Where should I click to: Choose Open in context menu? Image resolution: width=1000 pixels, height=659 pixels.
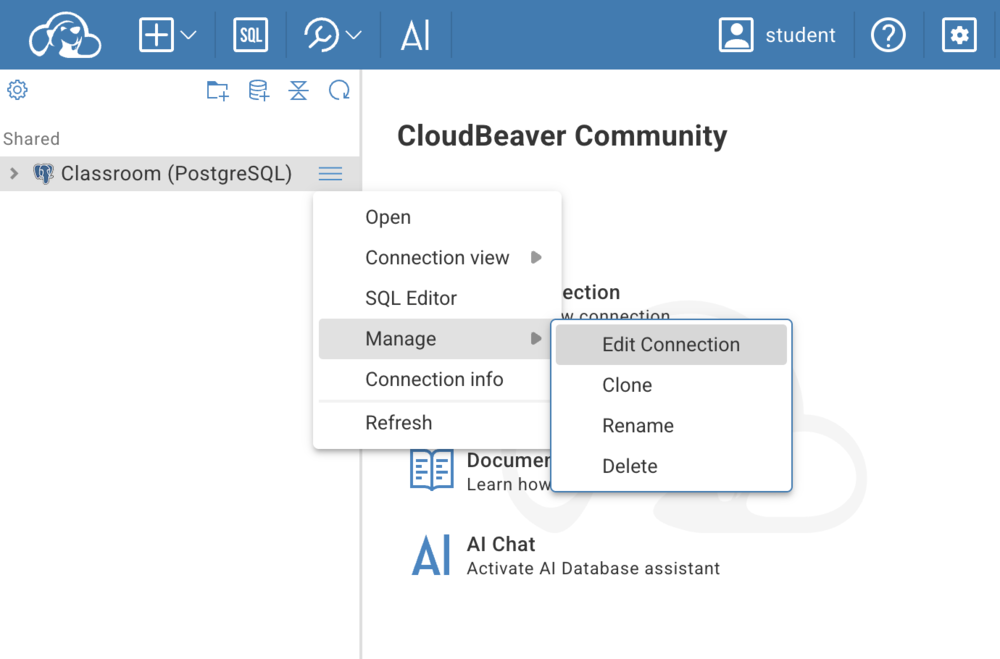click(x=438, y=217)
